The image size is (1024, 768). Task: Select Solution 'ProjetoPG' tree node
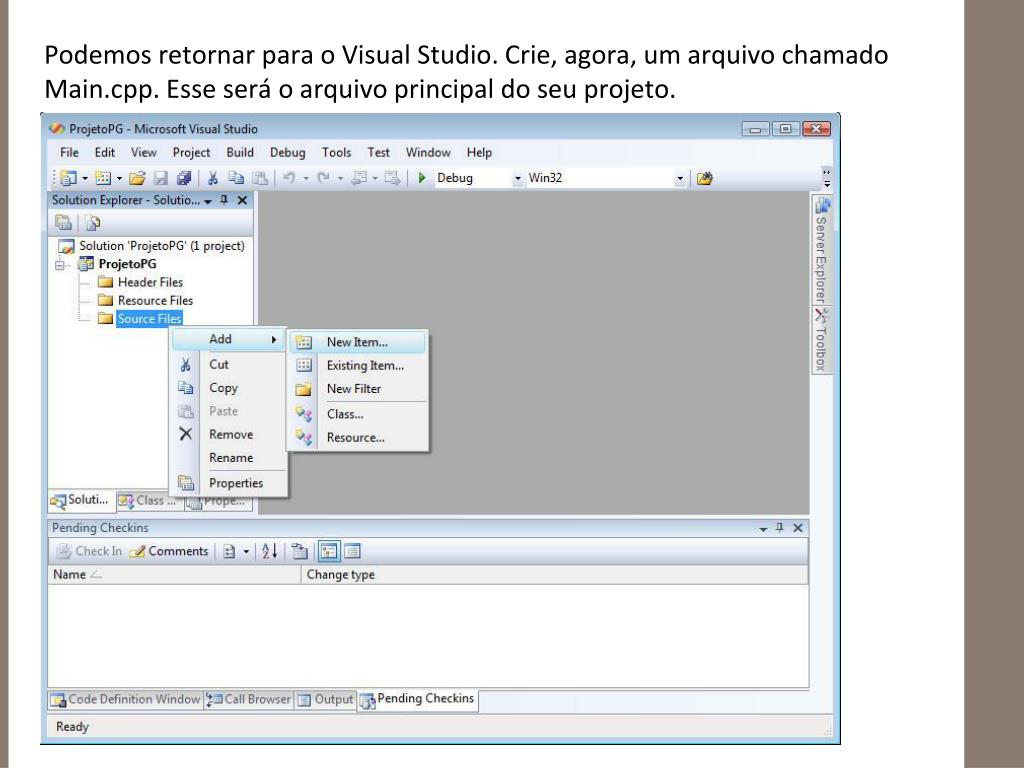pos(161,246)
